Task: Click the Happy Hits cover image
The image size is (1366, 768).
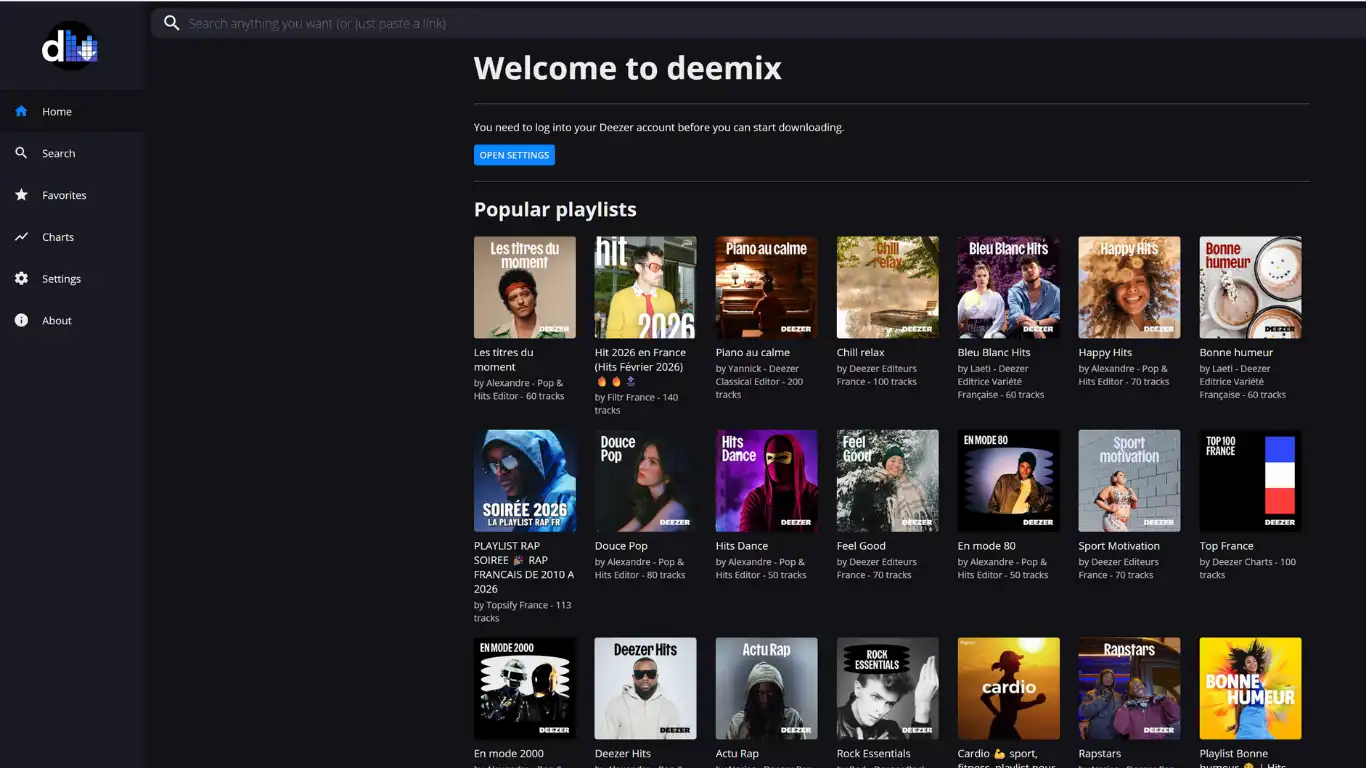Action: pos(1129,287)
